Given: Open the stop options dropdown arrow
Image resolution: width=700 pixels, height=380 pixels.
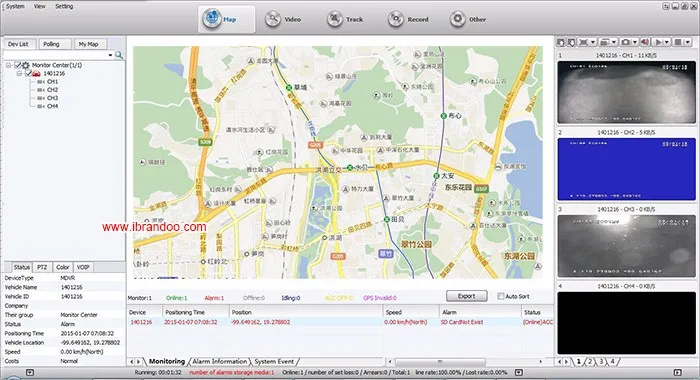Looking at the screenshot, I should pyautogui.click(x=688, y=42).
